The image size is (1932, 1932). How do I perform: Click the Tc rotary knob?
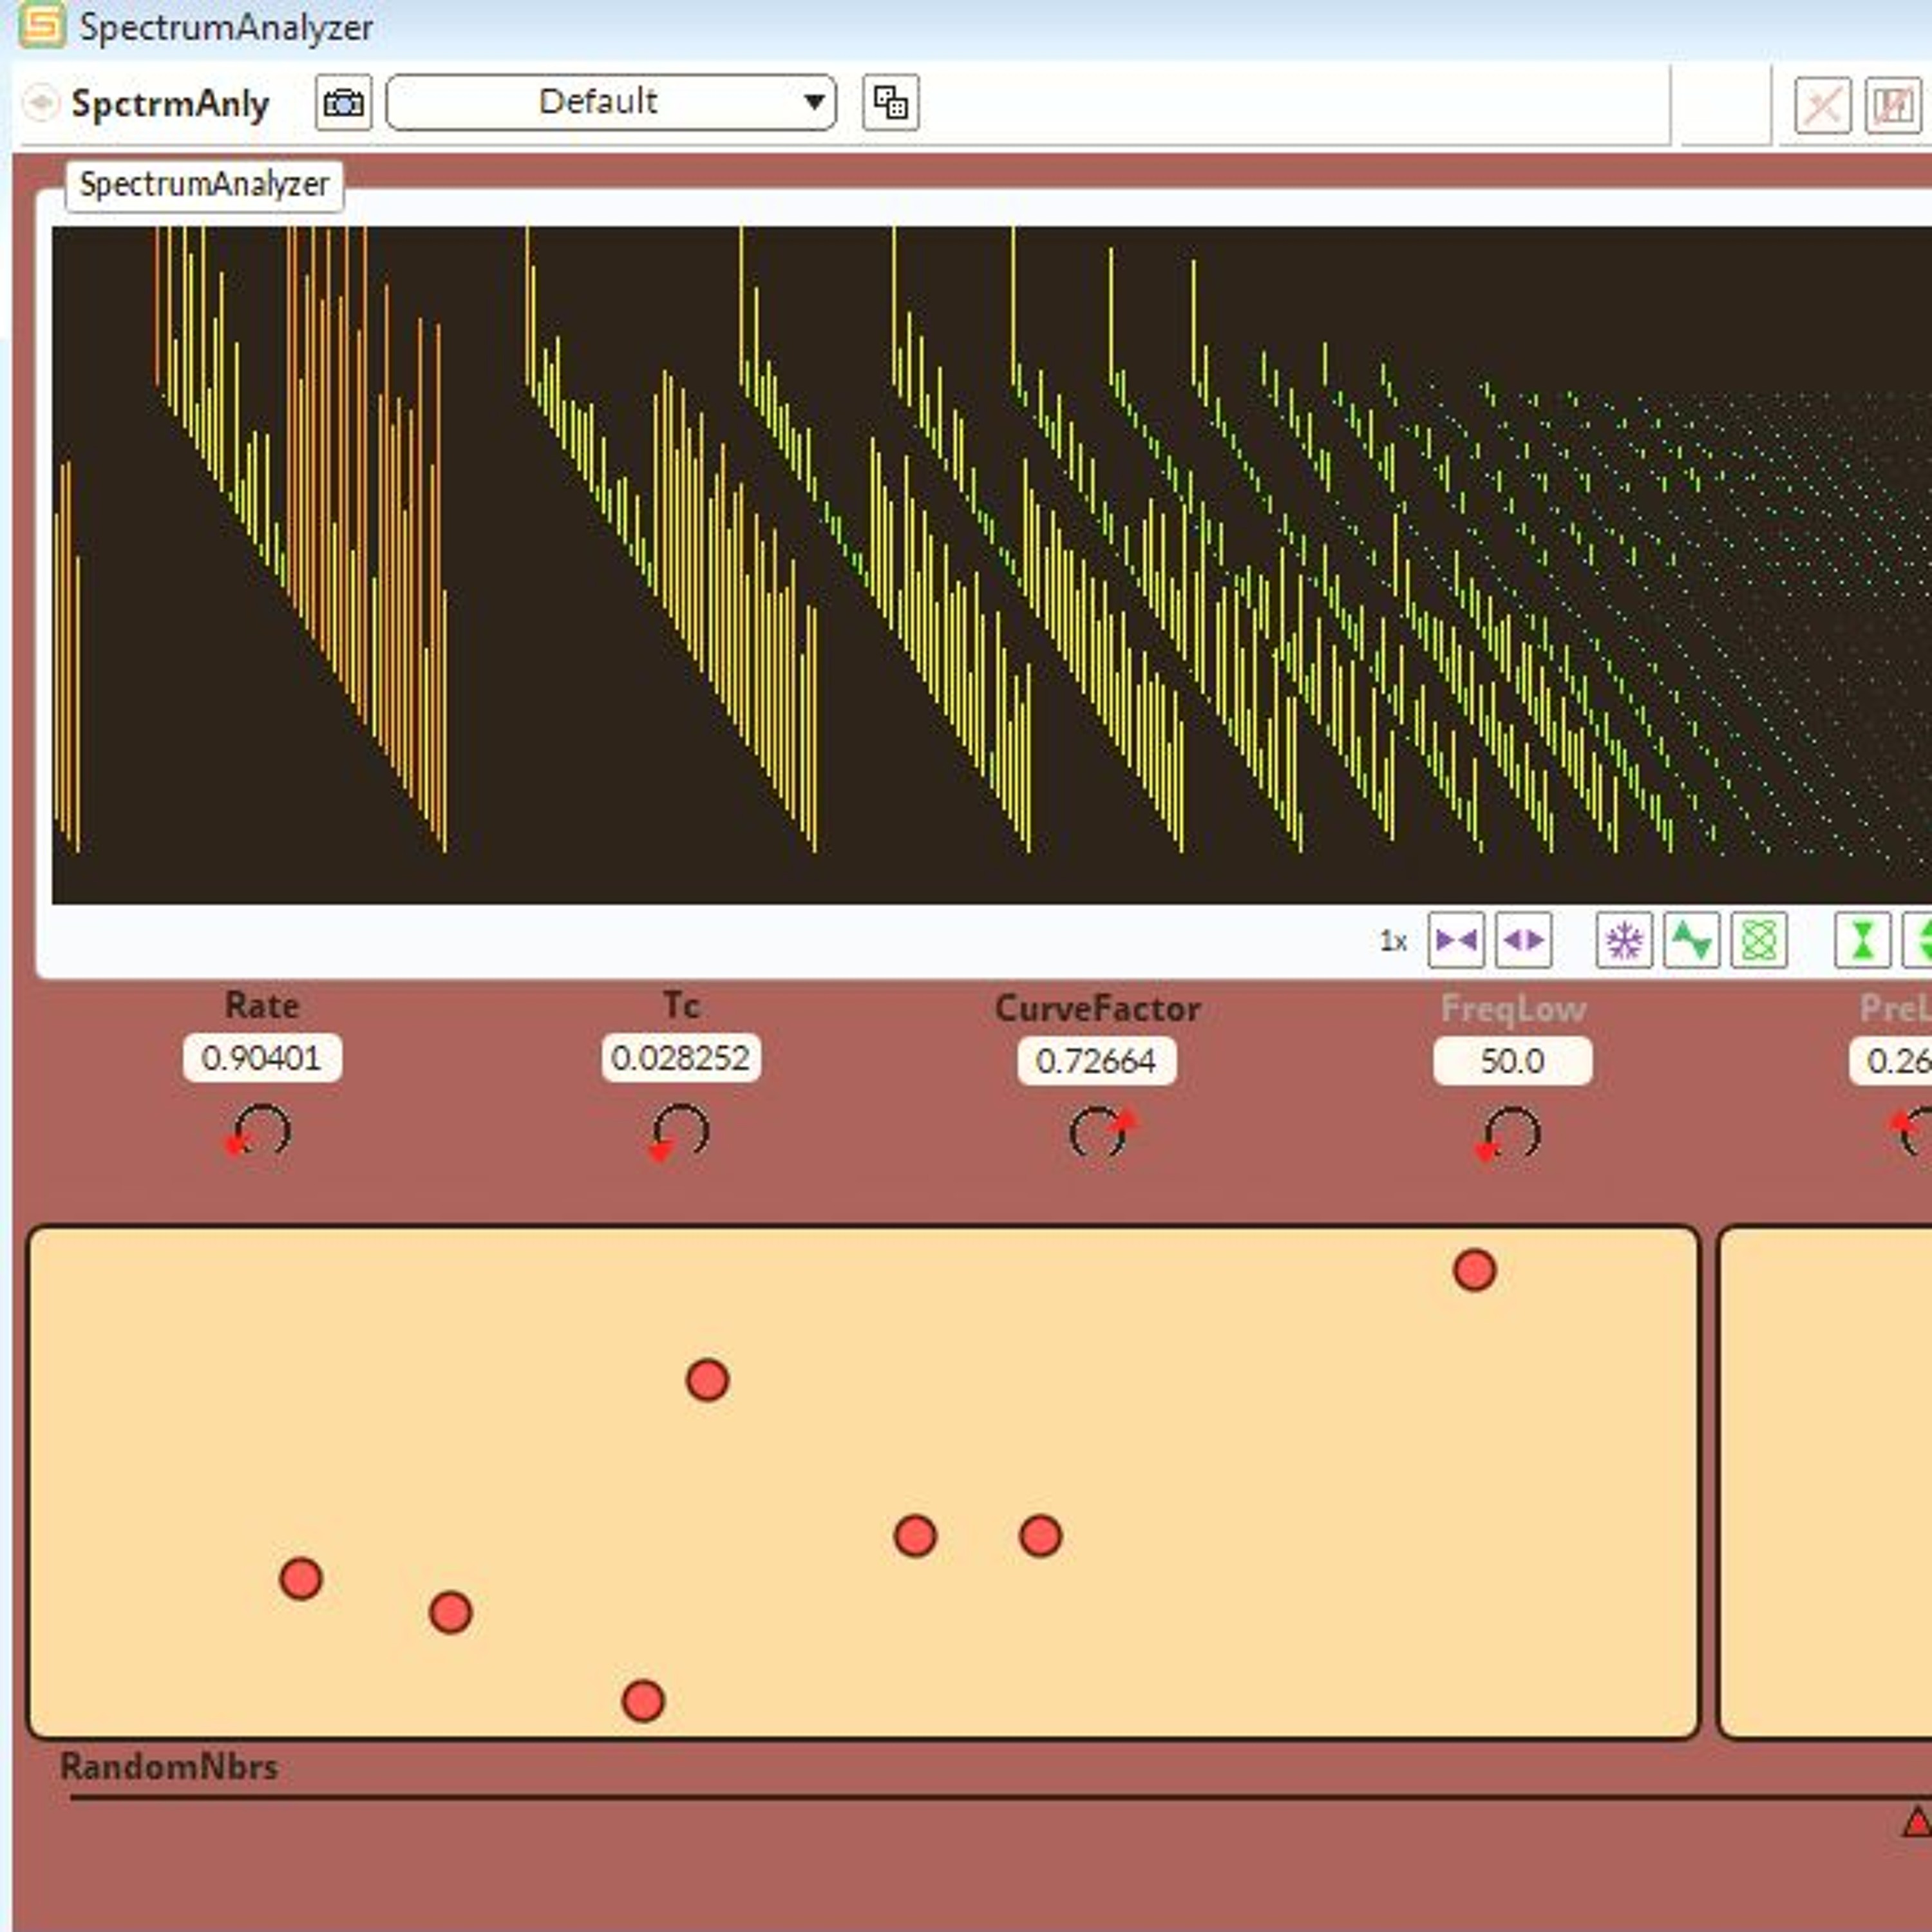680,1131
